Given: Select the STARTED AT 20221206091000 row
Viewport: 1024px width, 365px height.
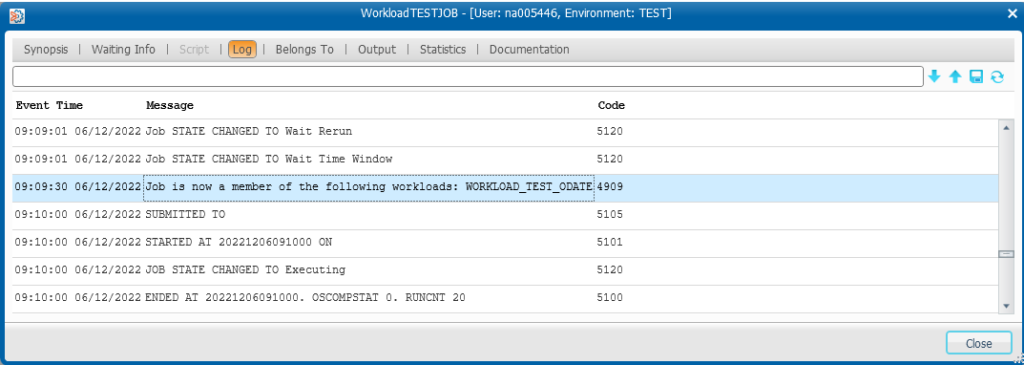Looking at the screenshot, I should 505,242.
